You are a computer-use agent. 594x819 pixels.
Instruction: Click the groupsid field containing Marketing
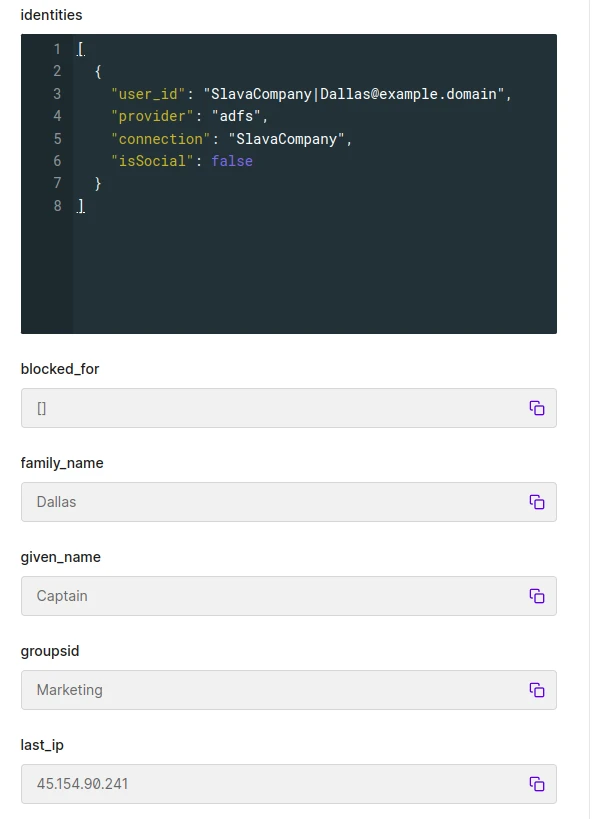pyautogui.click(x=288, y=690)
